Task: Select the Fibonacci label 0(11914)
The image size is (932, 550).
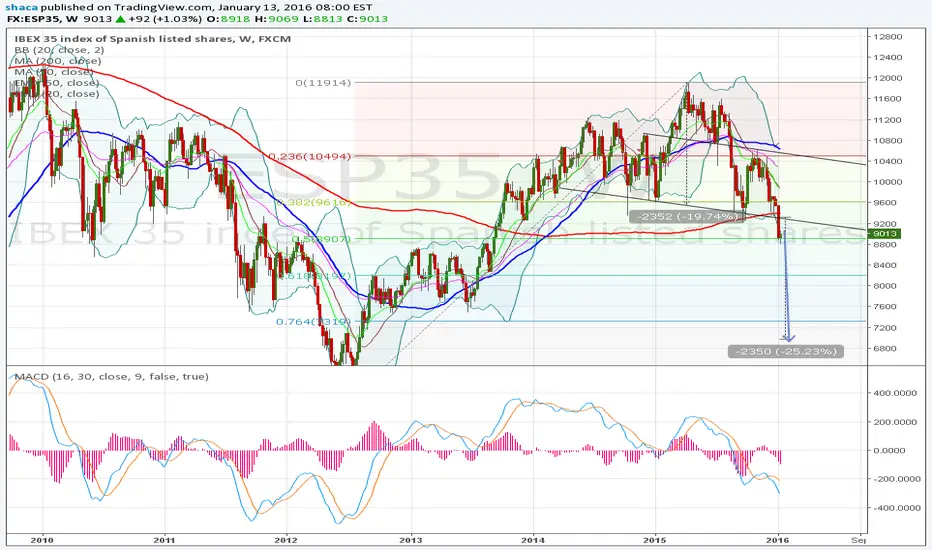Action: (x=323, y=83)
